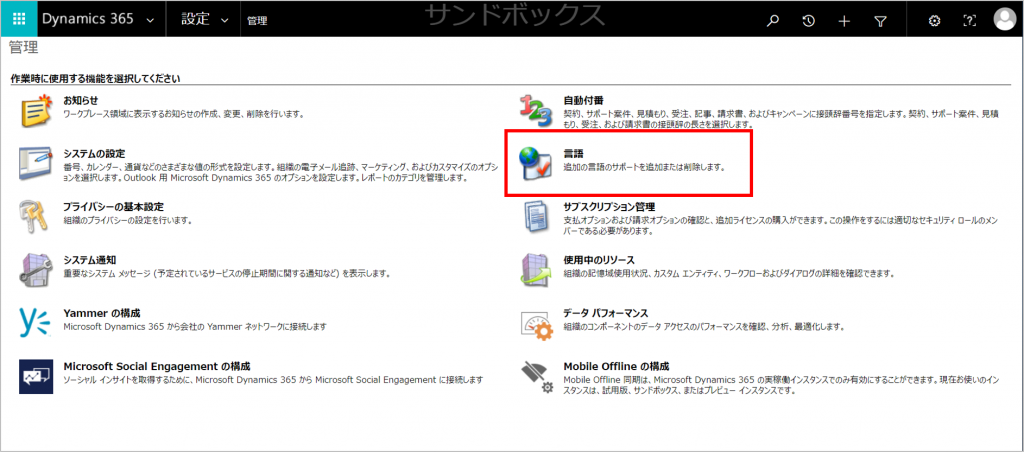Viewport: 1024px width, 452px height.
Task: Select the 管理 breadcrumb item
Action: tap(257, 20)
